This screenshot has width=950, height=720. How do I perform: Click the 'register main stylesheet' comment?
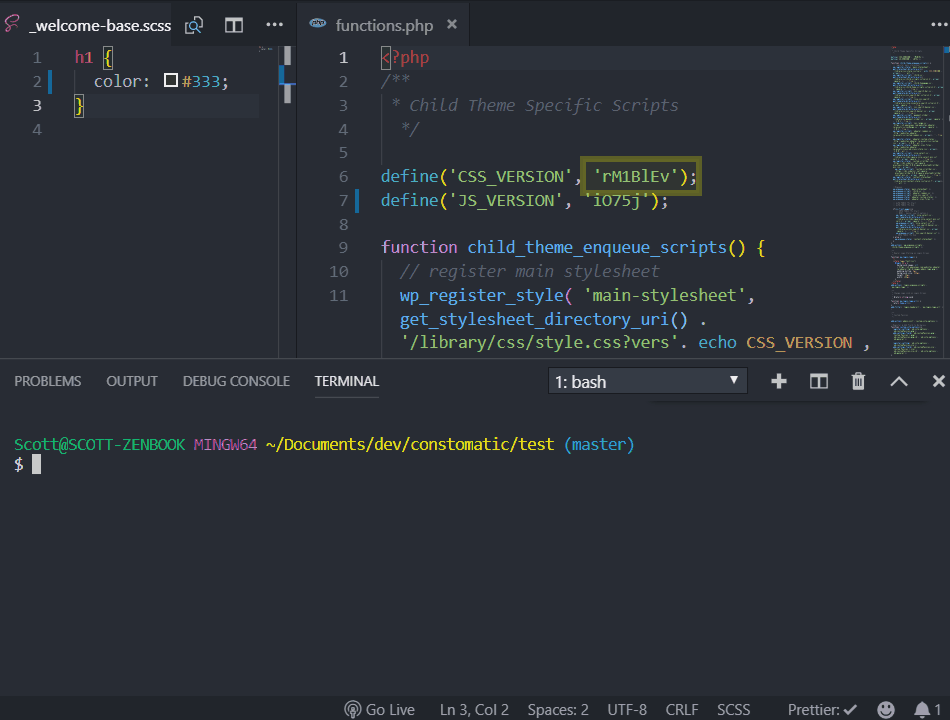(543, 272)
